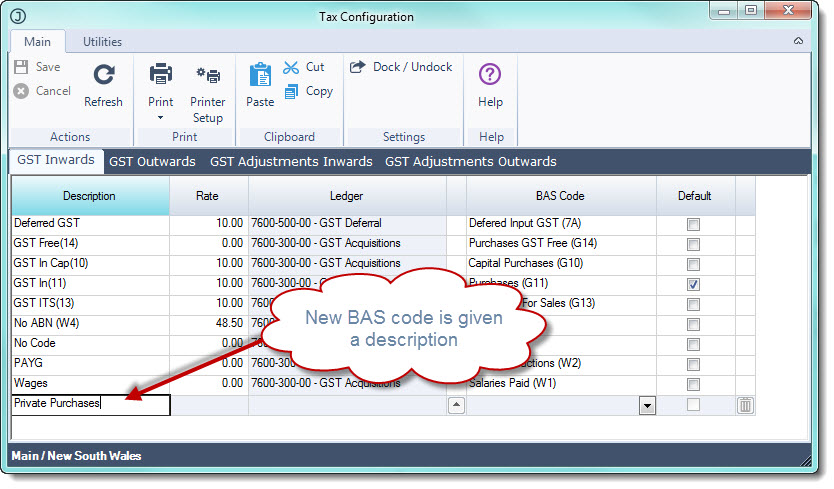Toggle Default checkbox for GST Free(14)
The height and width of the screenshot is (489, 834).
(x=693, y=244)
